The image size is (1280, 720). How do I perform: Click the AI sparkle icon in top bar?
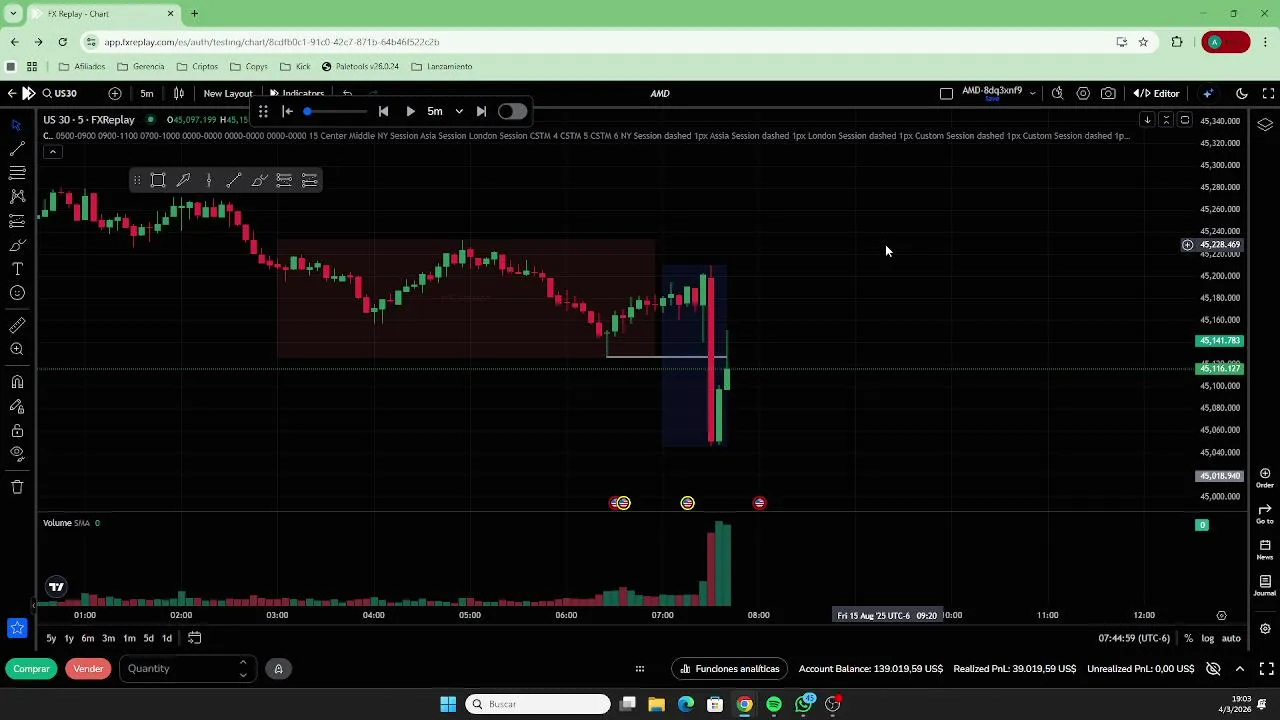pyautogui.click(x=1208, y=93)
